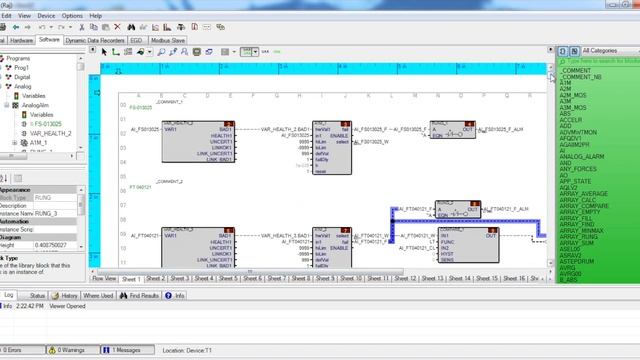Image resolution: width=640 pixels, height=360 pixels.
Task: Open the Device menu
Action: coord(46,16)
